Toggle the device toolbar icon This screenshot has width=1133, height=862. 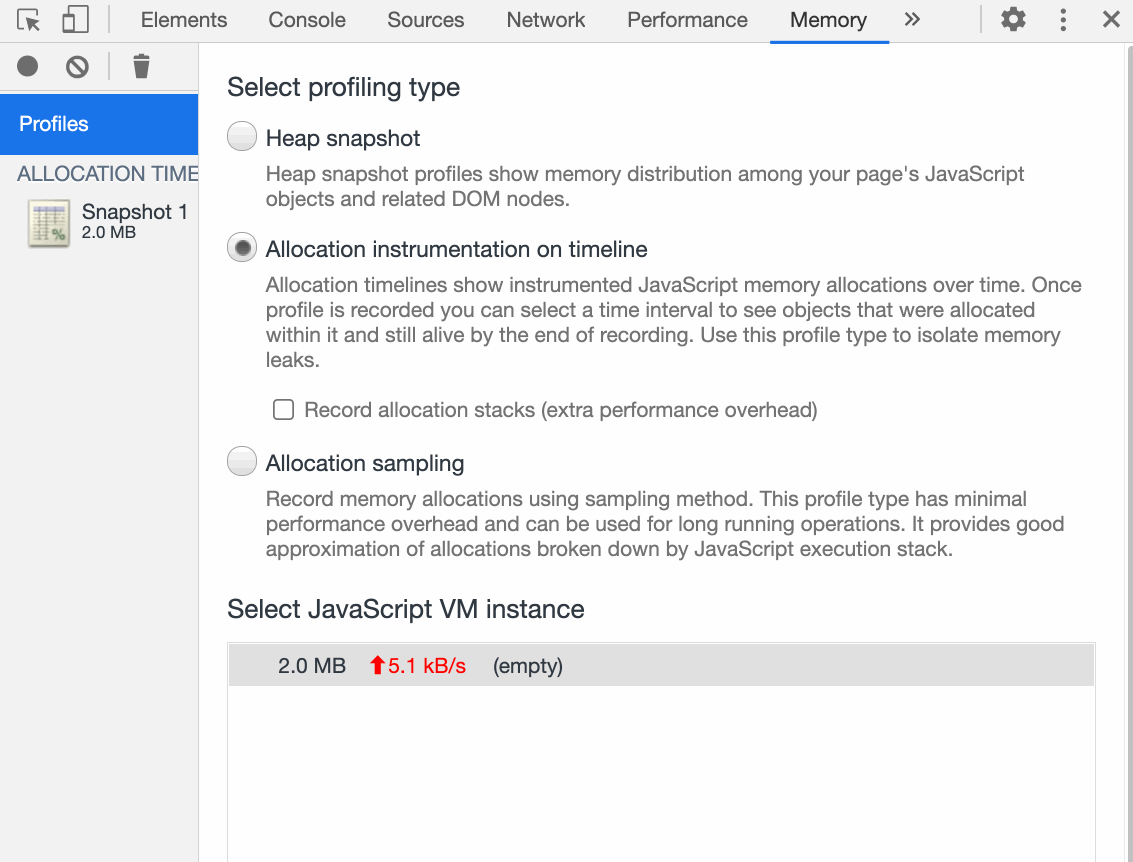75,20
